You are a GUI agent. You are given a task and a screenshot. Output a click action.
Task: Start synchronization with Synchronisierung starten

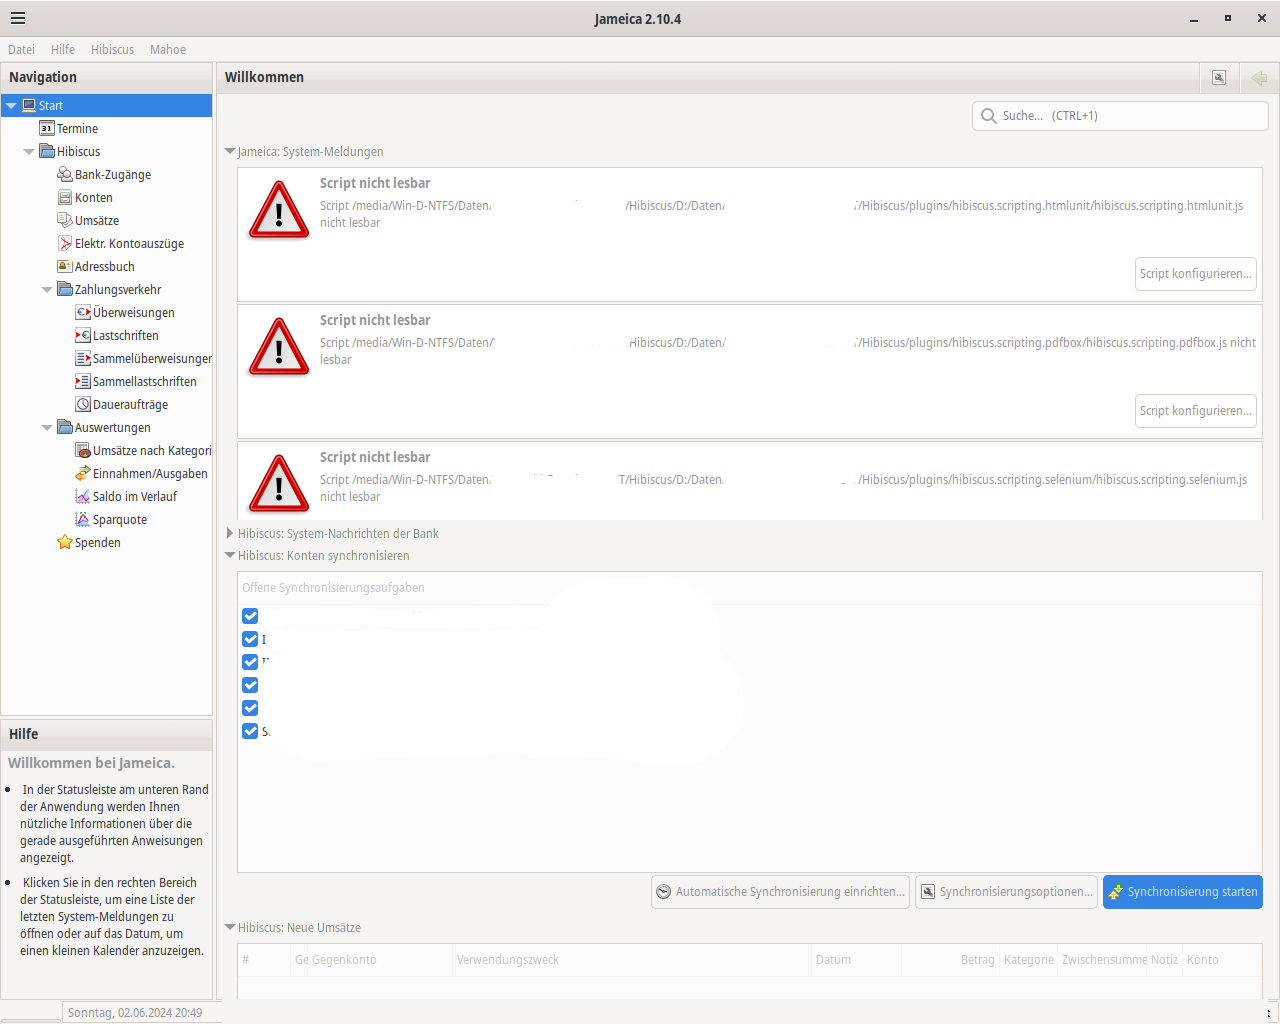pyautogui.click(x=1183, y=892)
